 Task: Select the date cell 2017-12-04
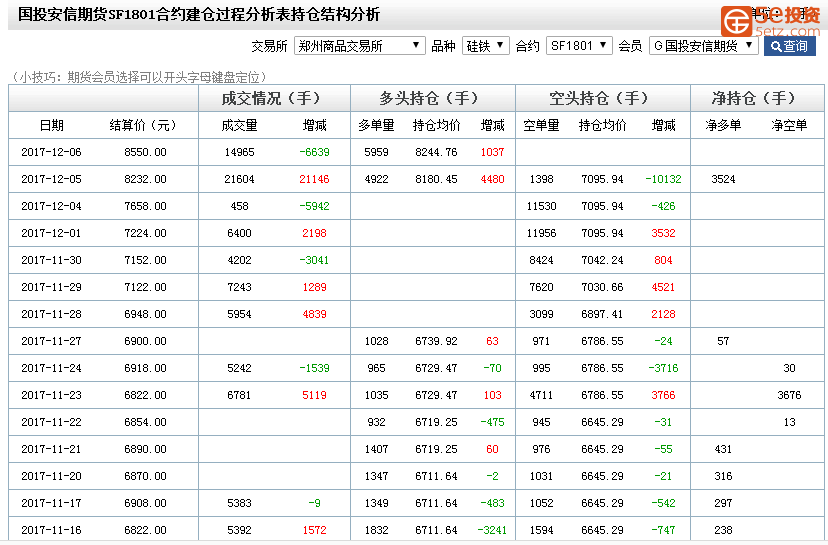click(x=51, y=206)
